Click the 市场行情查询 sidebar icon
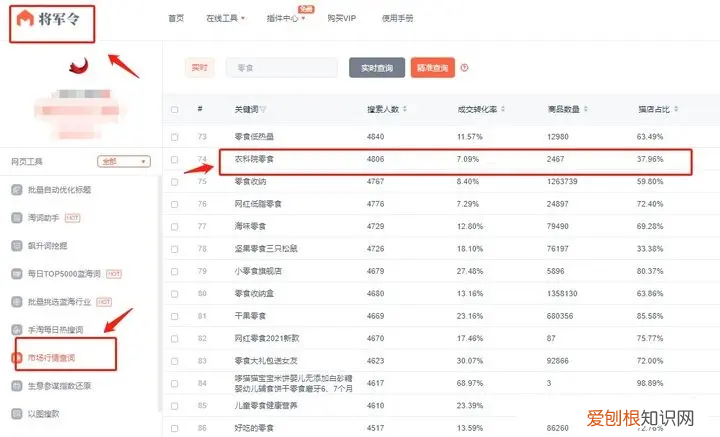 [17, 358]
